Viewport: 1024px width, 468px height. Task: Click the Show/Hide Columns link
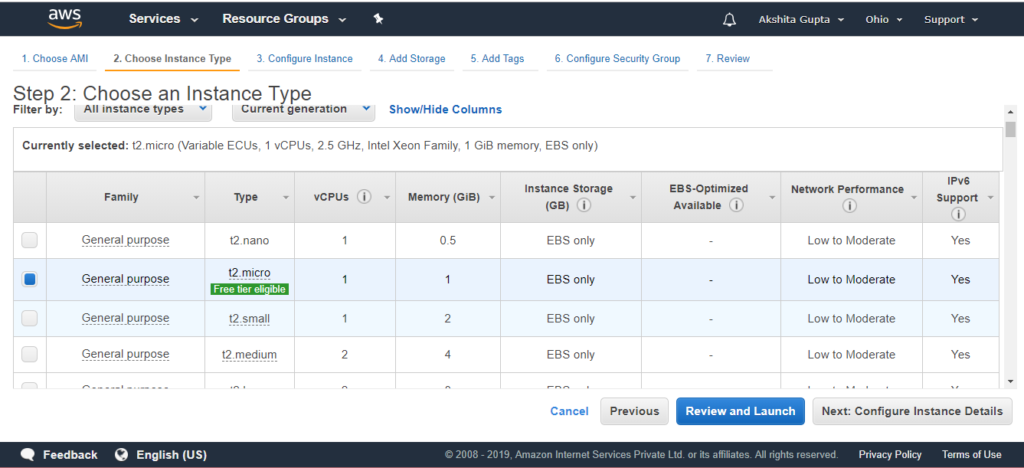pyautogui.click(x=445, y=110)
